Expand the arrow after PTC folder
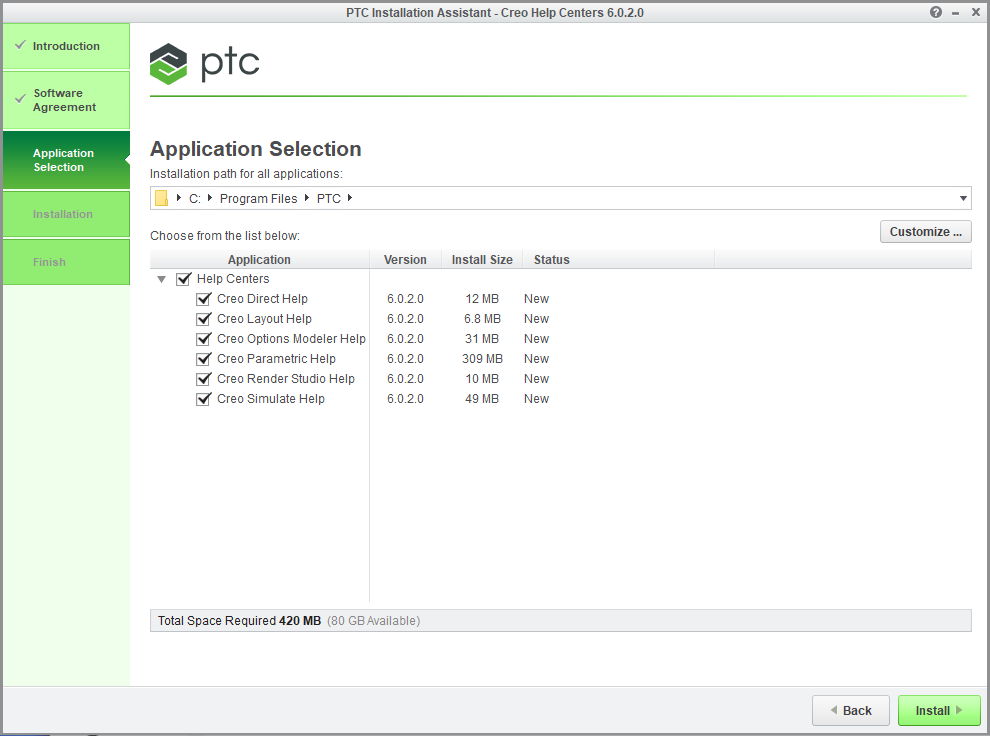This screenshot has width=990, height=736. pos(350,198)
